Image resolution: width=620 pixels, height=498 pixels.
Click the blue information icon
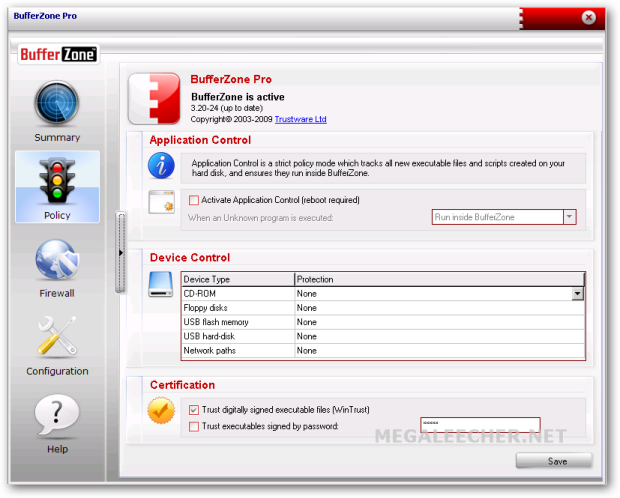coord(161,165)
